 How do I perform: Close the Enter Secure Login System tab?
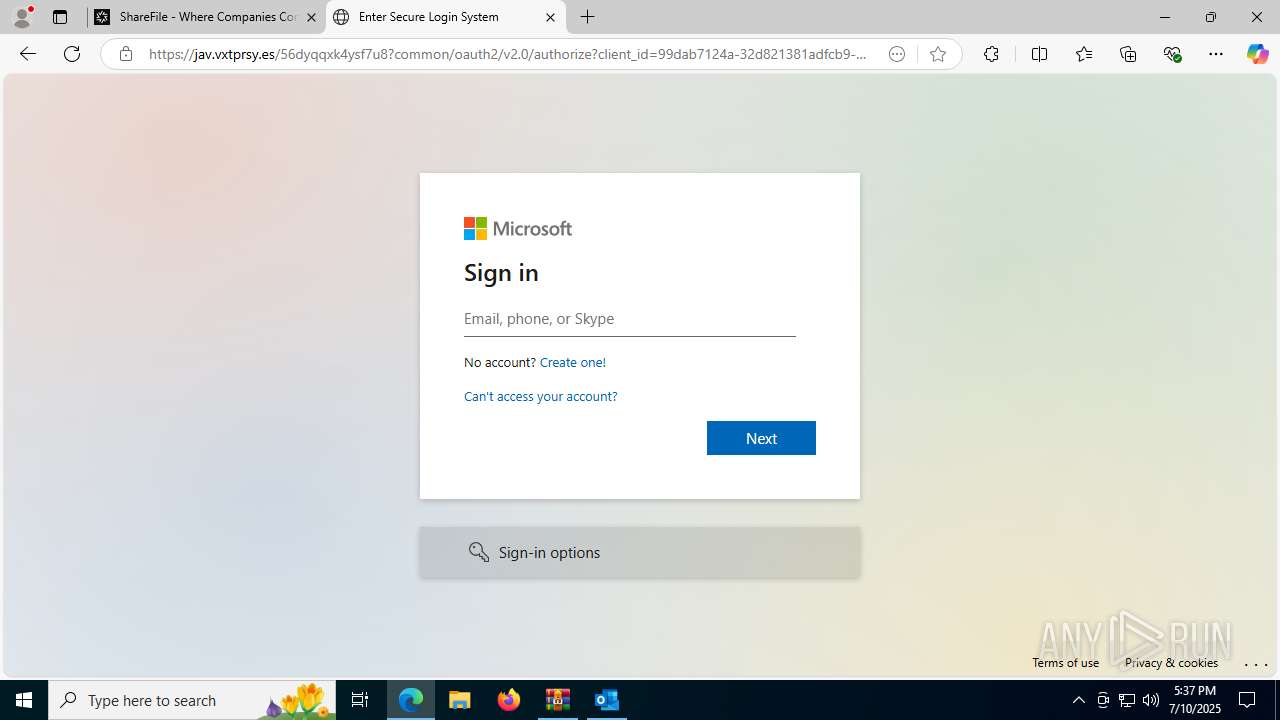tap(550, 17)
